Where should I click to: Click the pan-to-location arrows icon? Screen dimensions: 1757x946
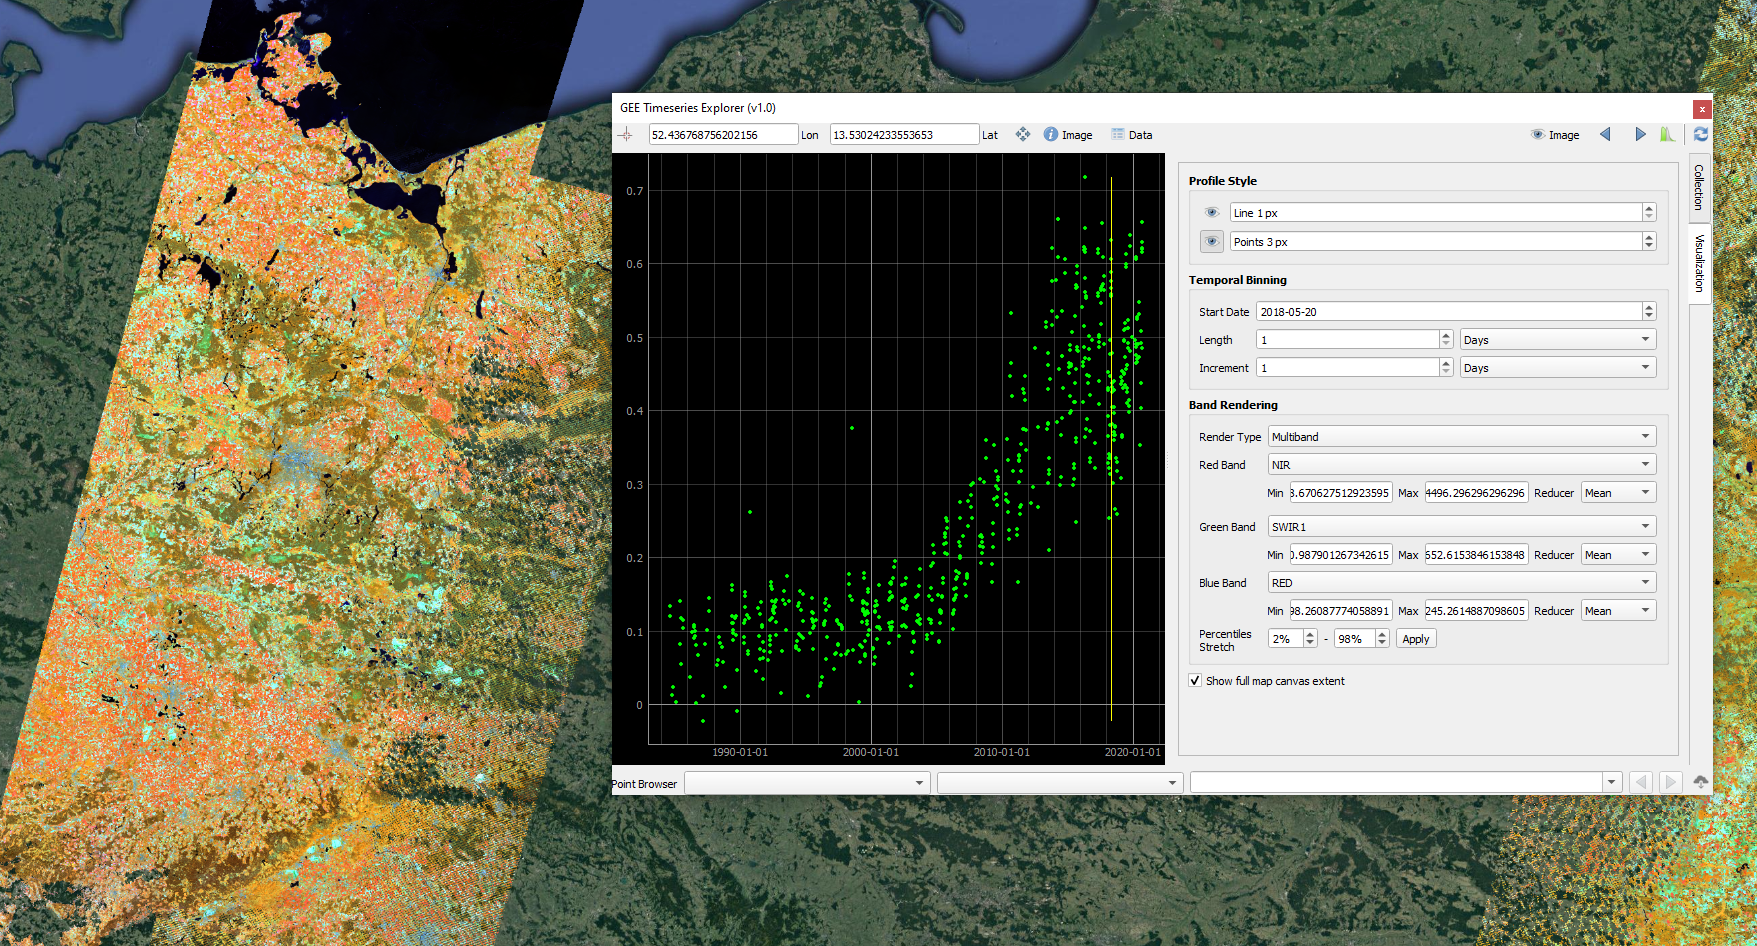(x=1023, y=134)
